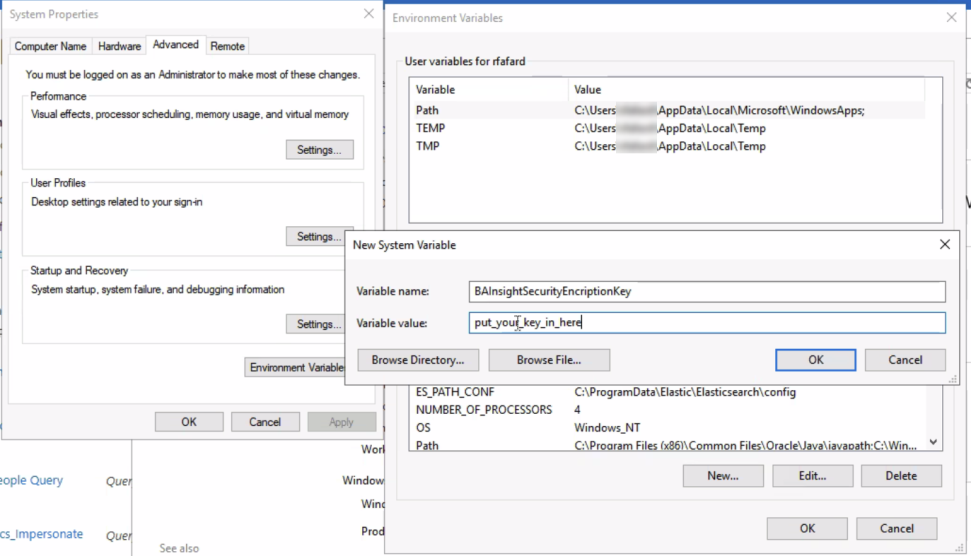The image size is (971, 556).
Task: Open the People Query link
Action: pyautogui.click(x=32, y=480)
